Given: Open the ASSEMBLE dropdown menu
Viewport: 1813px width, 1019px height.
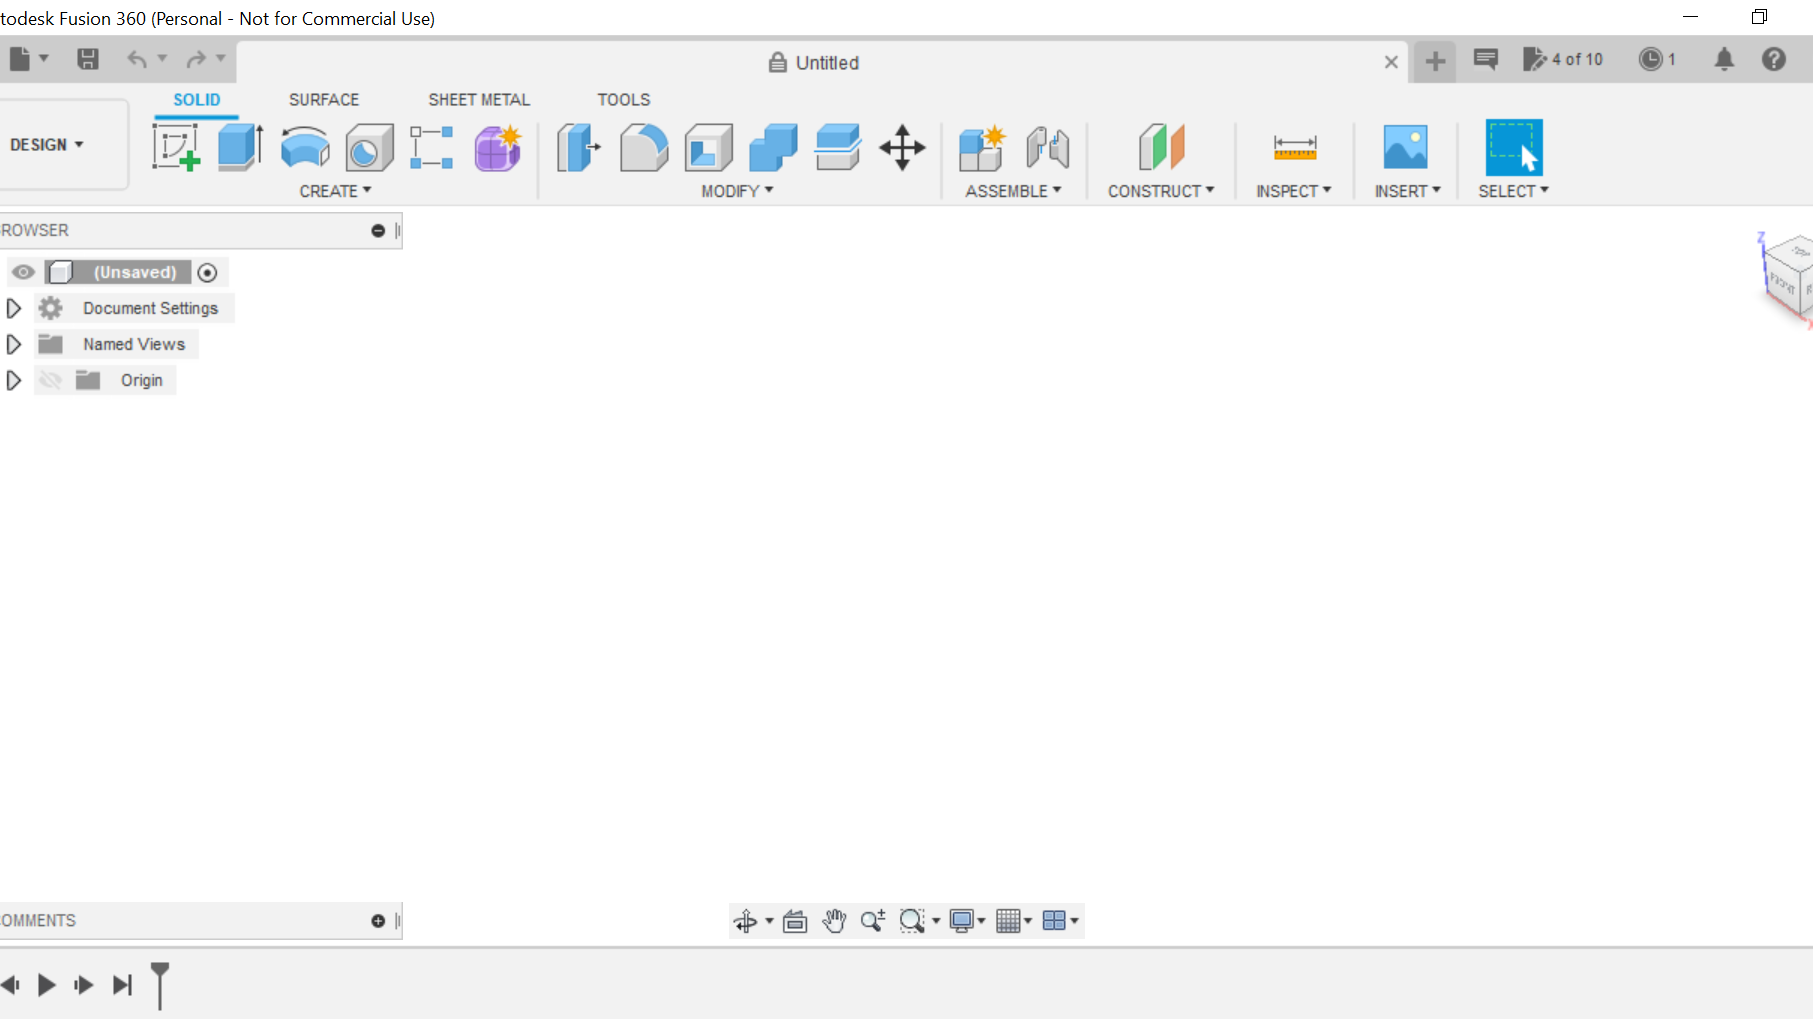Looking at the screenshot, I should [x=1013, y=191].
